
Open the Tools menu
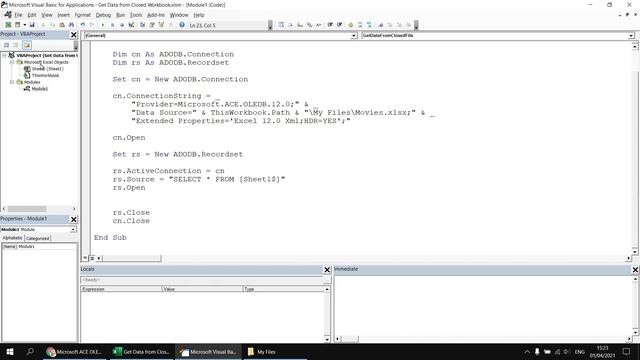click(136, 15)
